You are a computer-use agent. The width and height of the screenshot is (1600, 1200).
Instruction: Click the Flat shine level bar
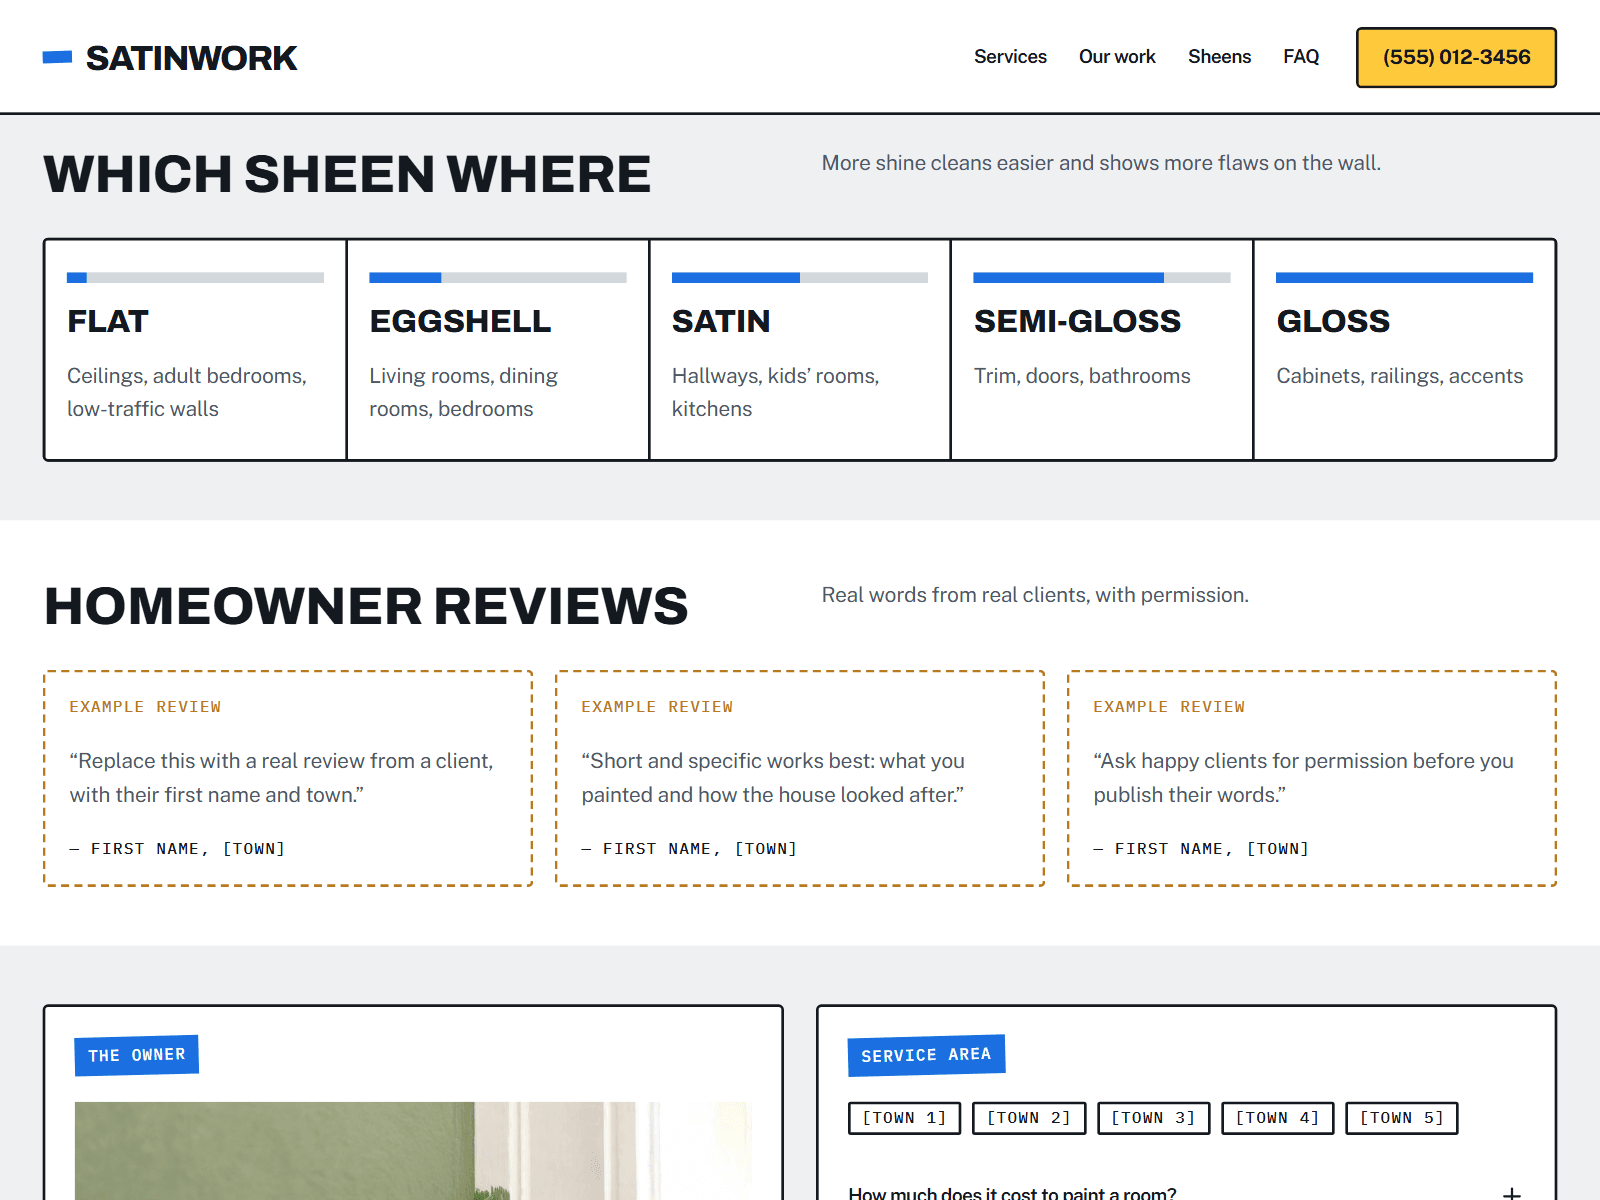195,278
